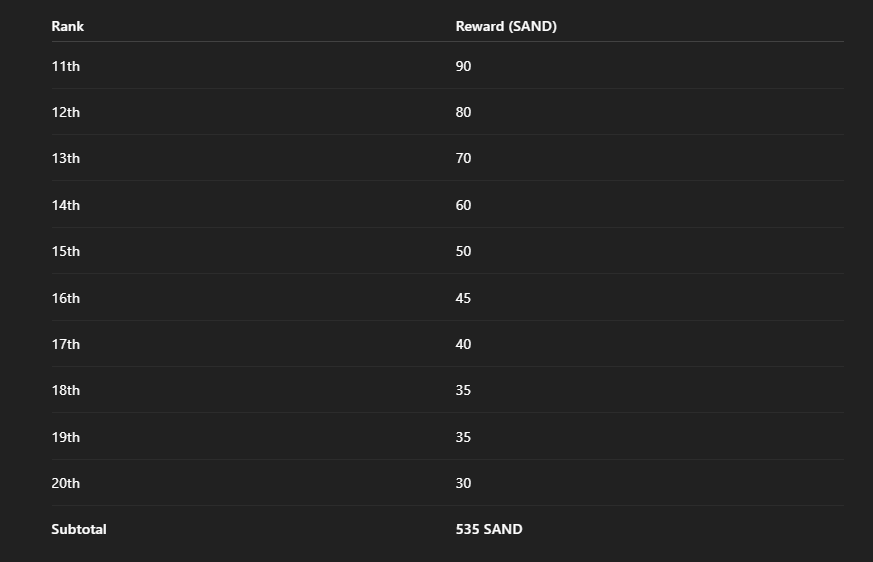Click the reward value 90
This screenshot has height=562, width=873.
point(463,66)
